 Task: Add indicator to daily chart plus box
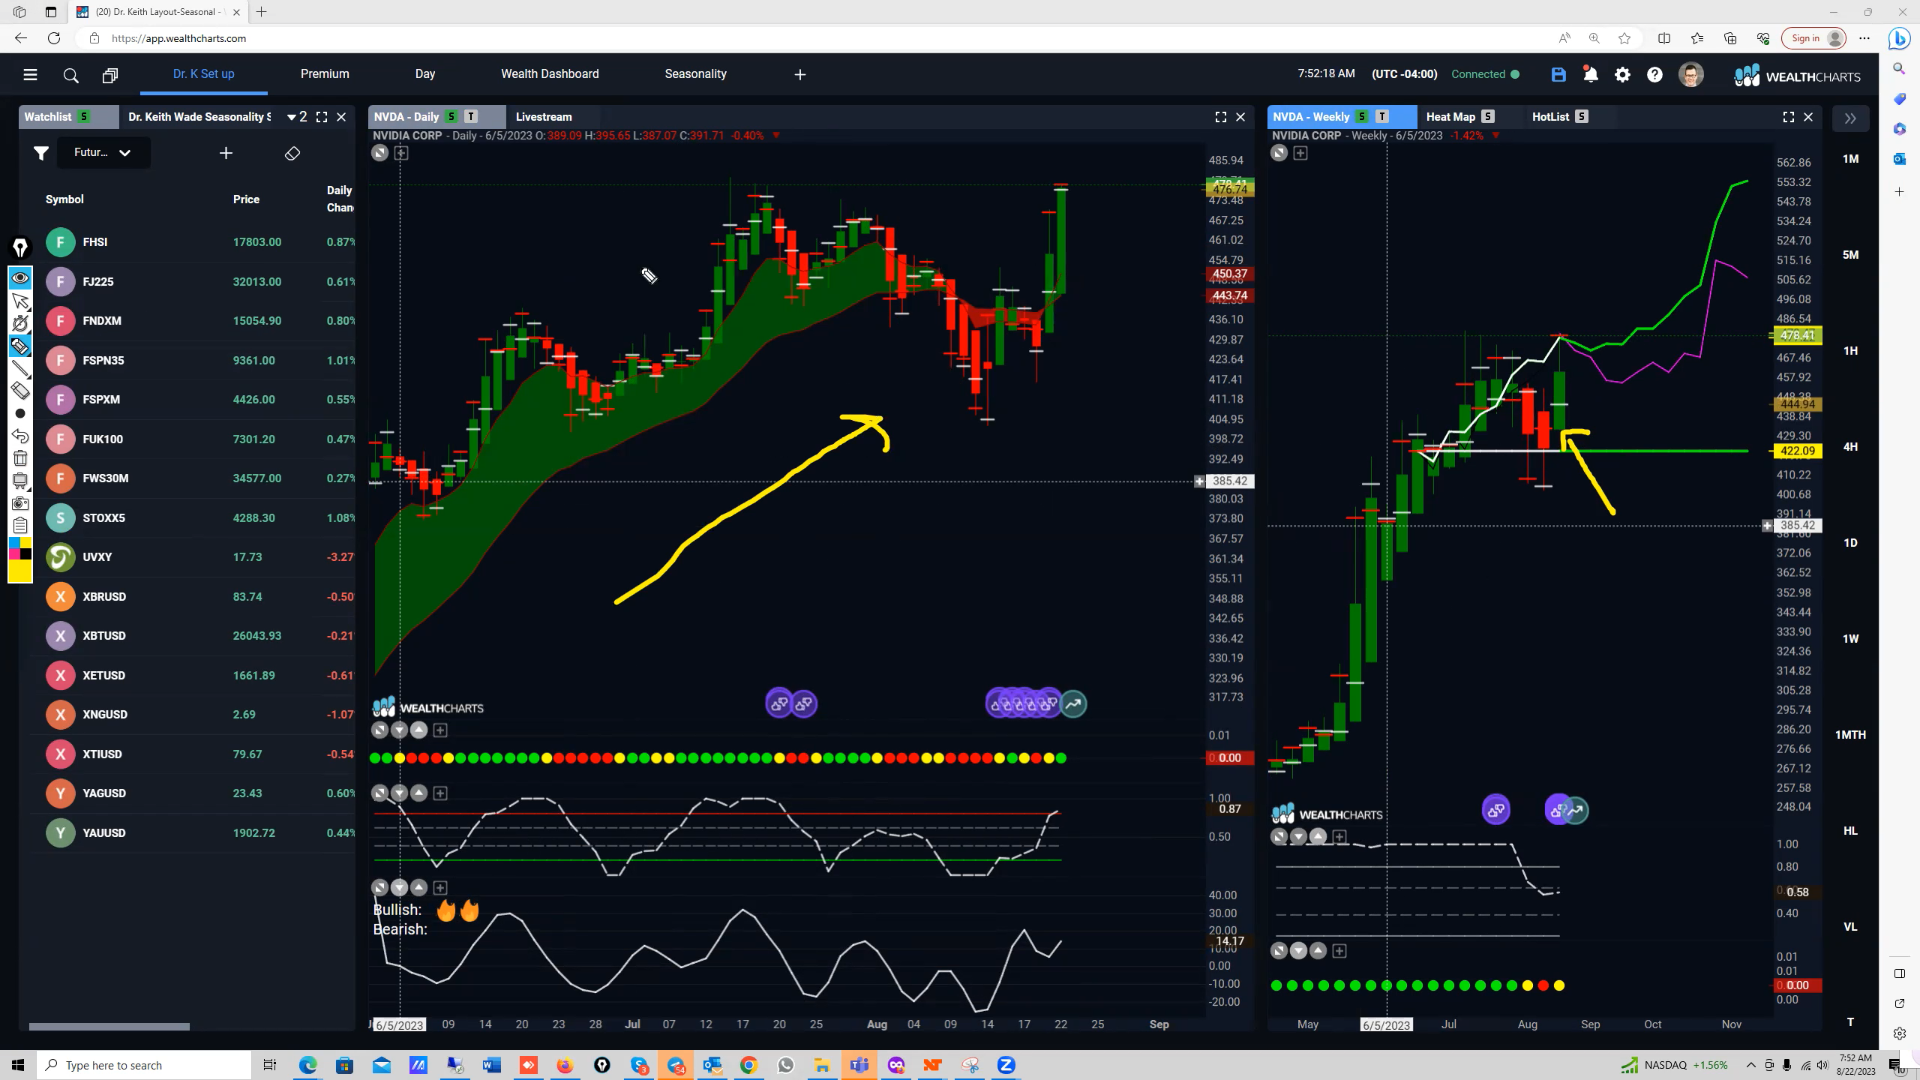[401, 153]
